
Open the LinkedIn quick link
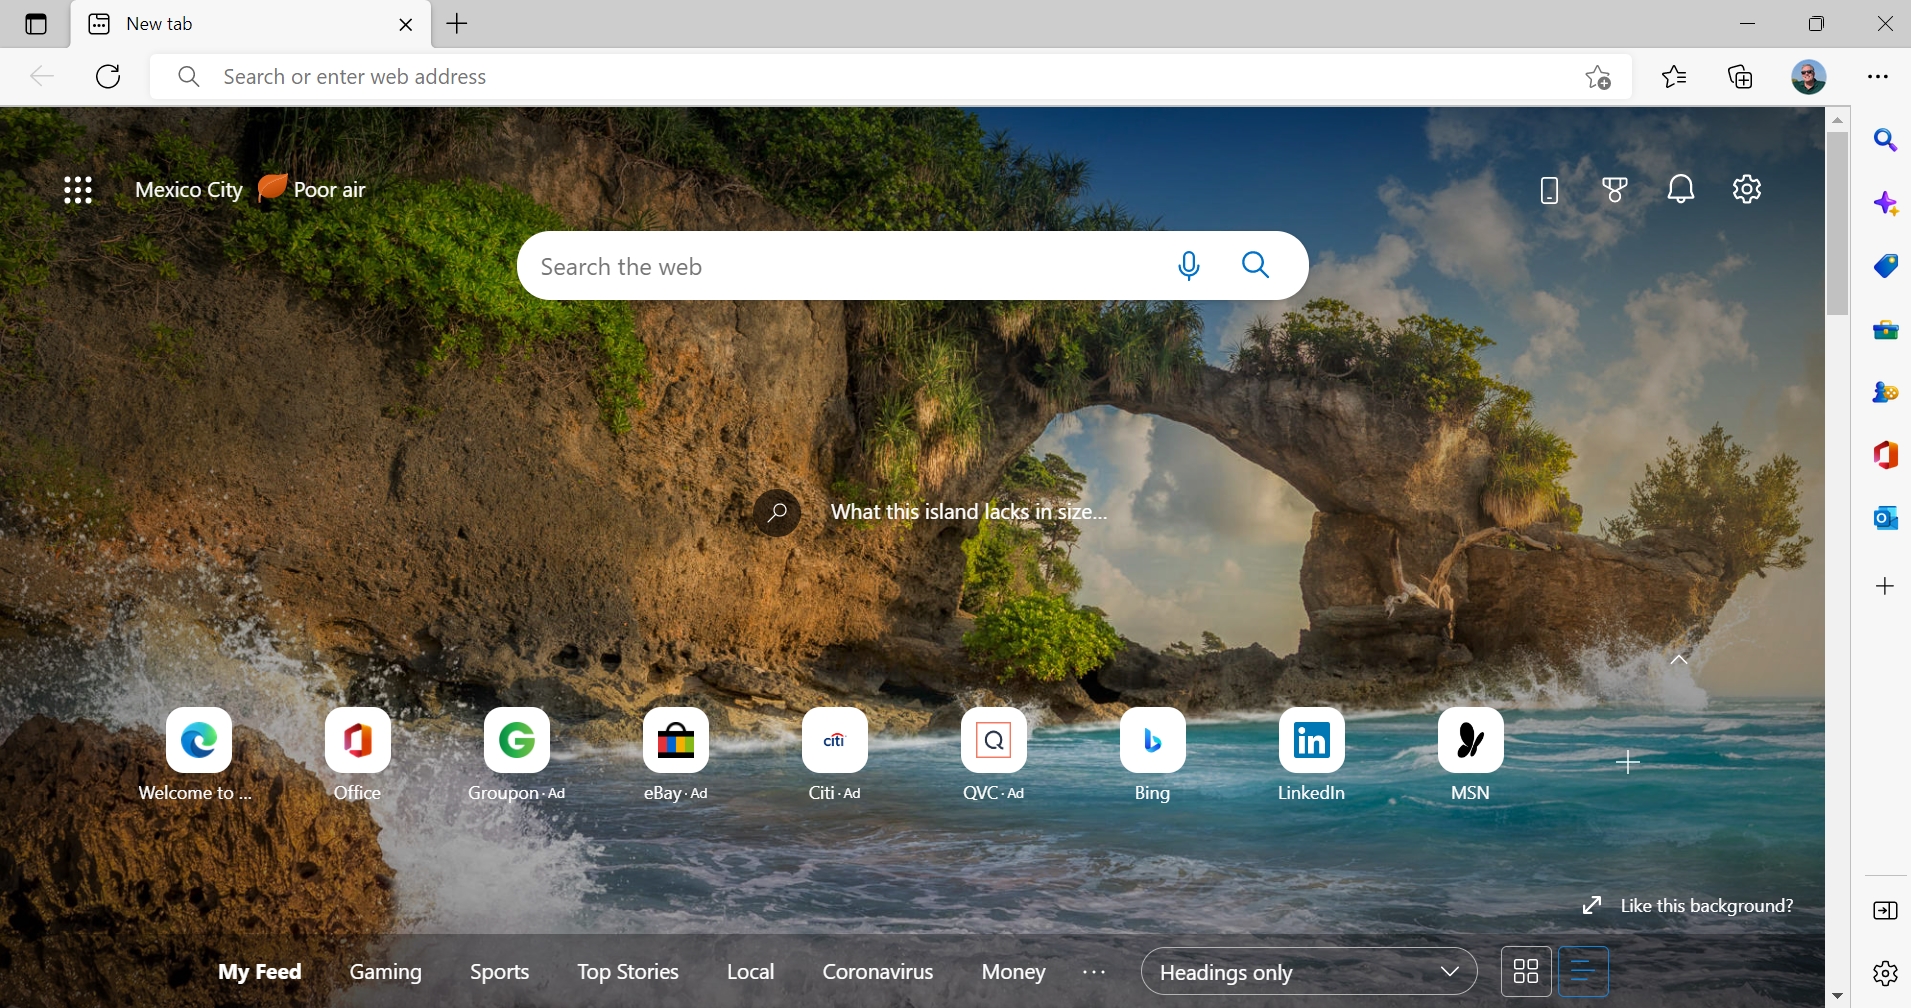pyautogui.click(x=1311, y=741)
